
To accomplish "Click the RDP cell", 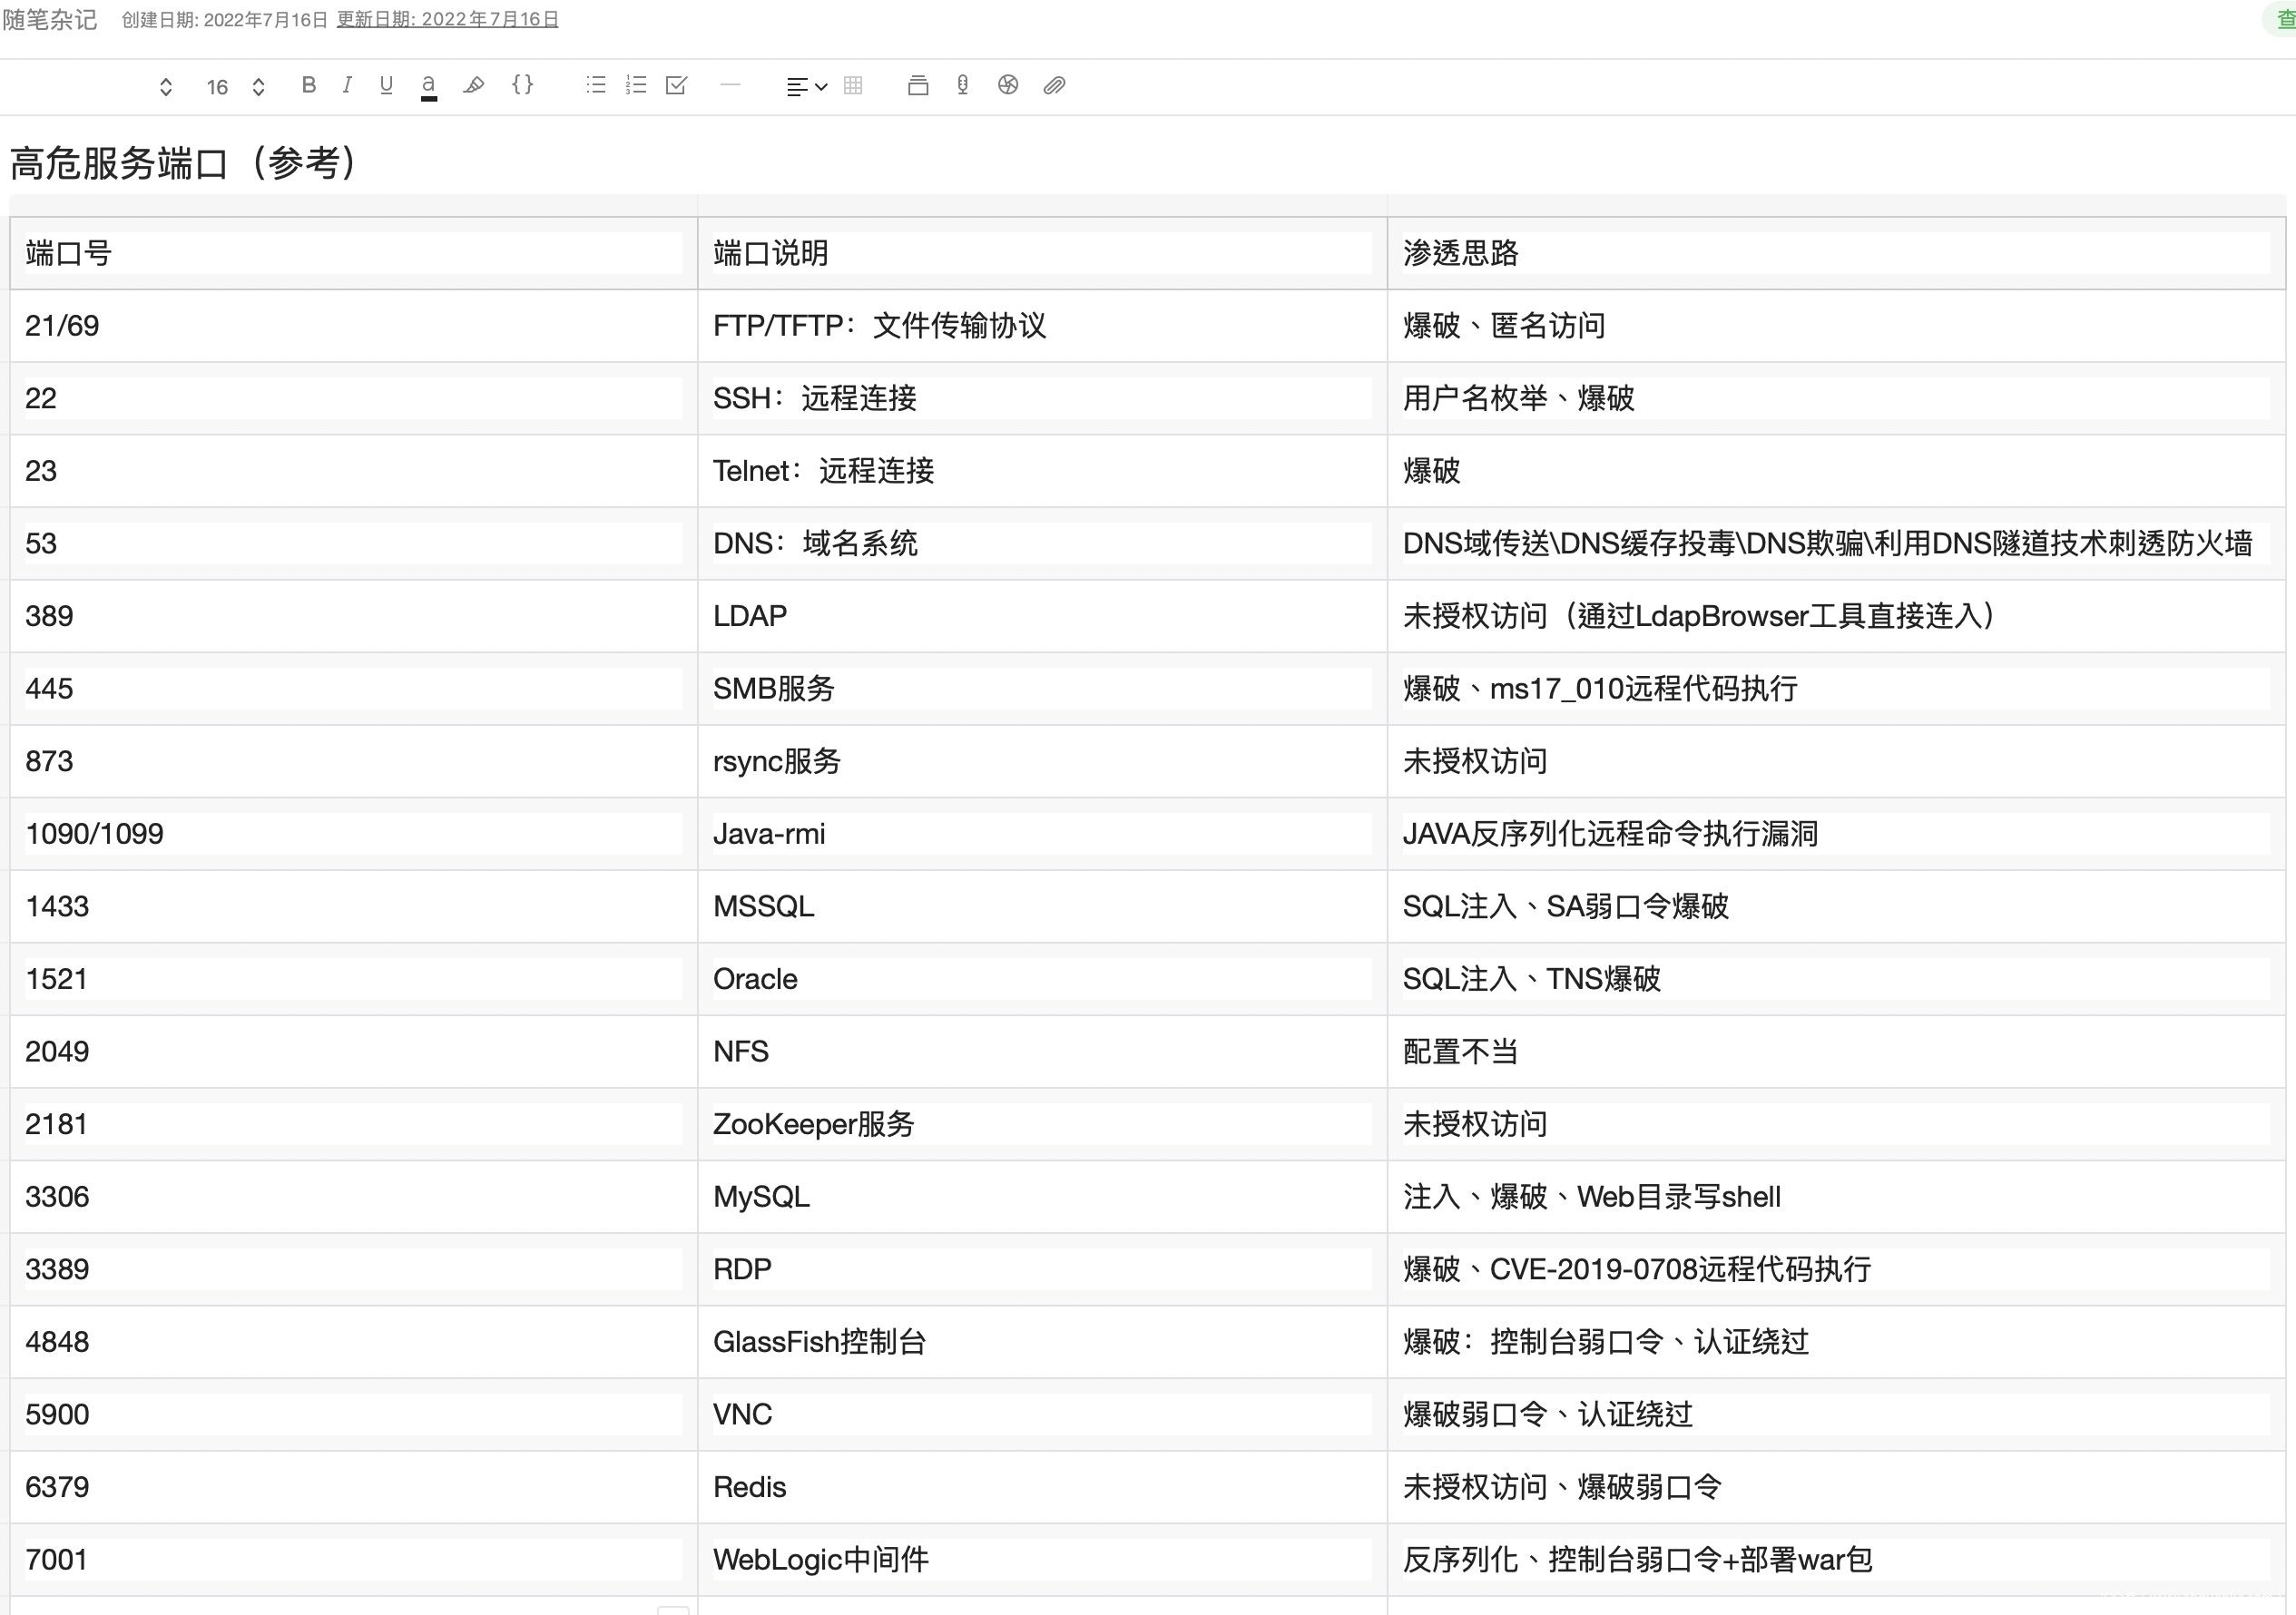I will (1042, 1269).
